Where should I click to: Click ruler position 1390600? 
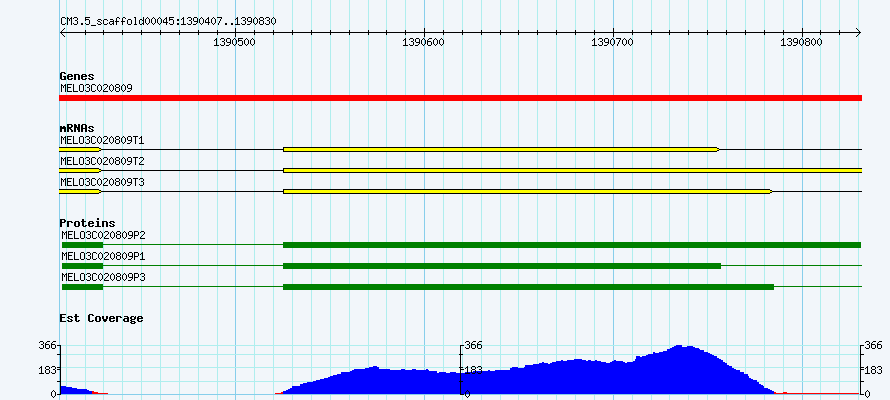click(425, 42)
